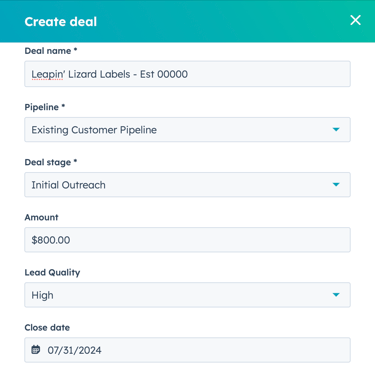Click the Lead Quality field label
Image resolution: width=375 pixels, height=365 pixels.
(52, 273)
